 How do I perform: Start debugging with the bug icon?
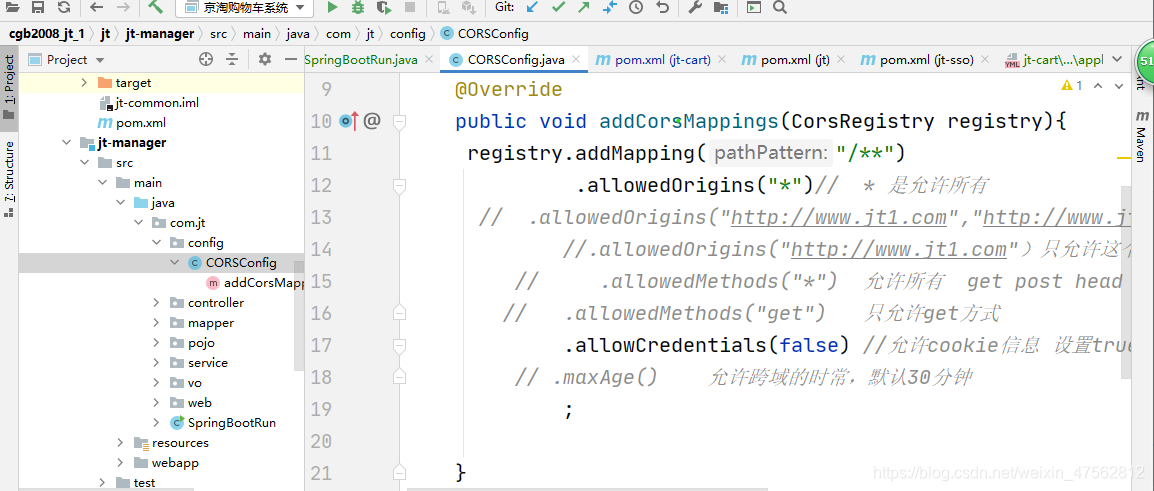point(358,7)
